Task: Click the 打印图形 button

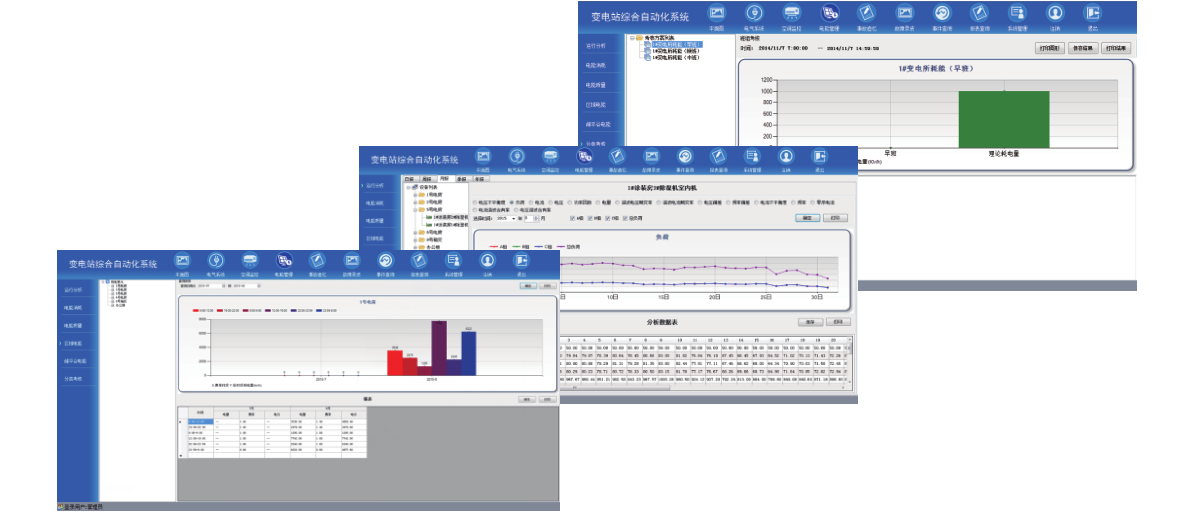Action: [1049, 47]
